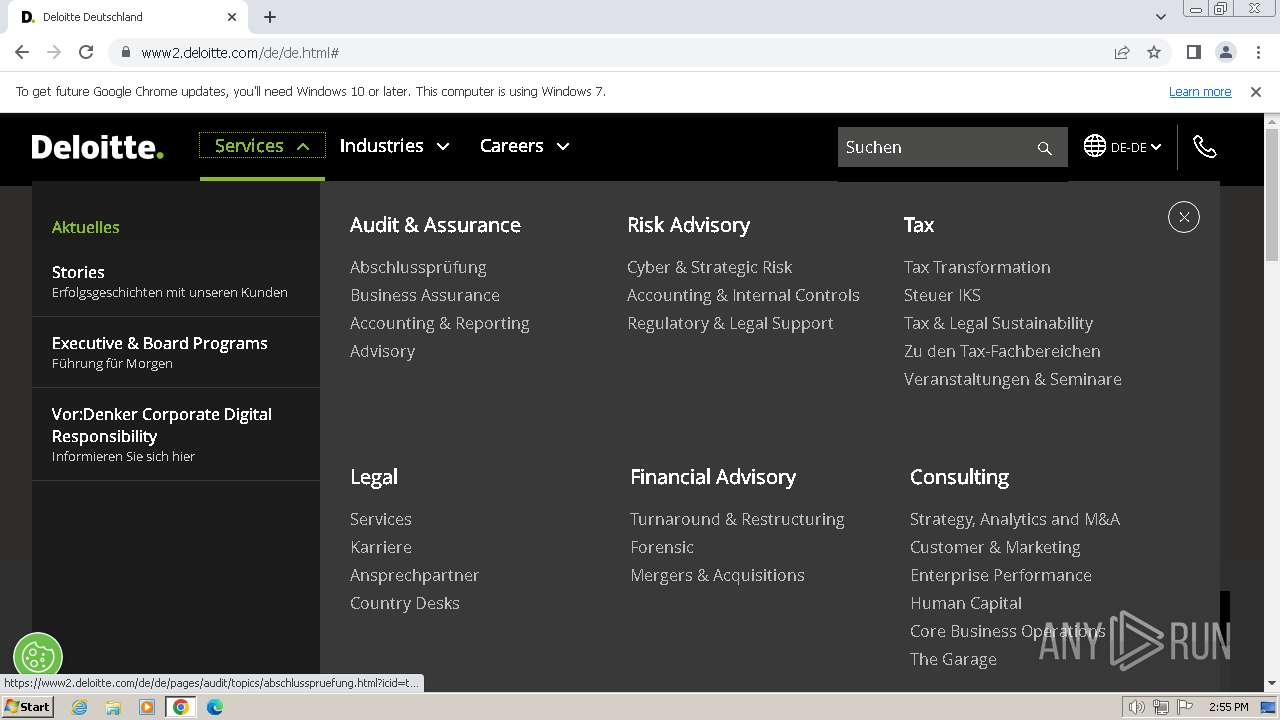The height and width of the screenshot is (720, 1280).
Task: Click the phone contact icon
Action: (1205, 147)
